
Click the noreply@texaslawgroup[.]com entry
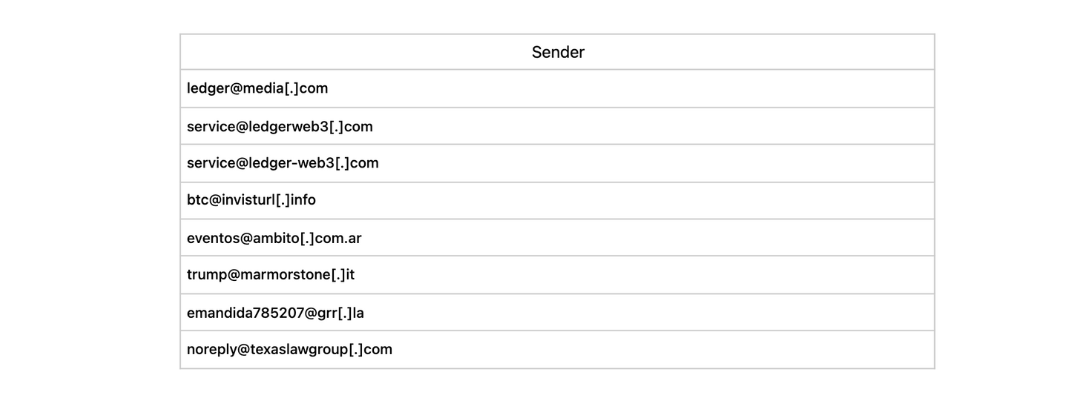(289, 350)
